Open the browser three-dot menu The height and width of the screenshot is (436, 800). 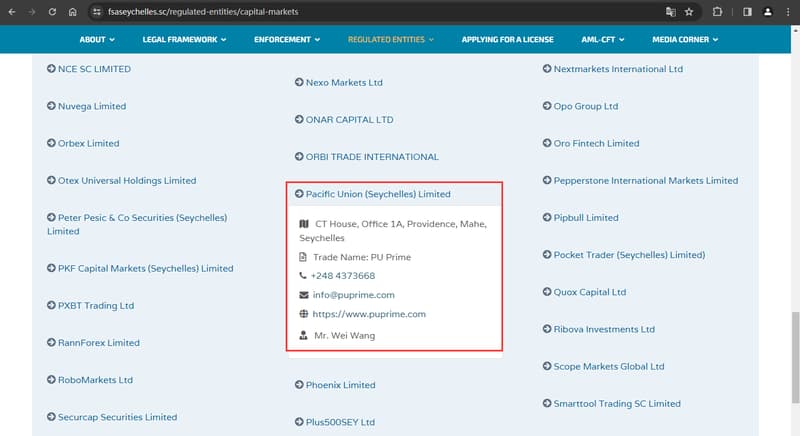[788, 12]
